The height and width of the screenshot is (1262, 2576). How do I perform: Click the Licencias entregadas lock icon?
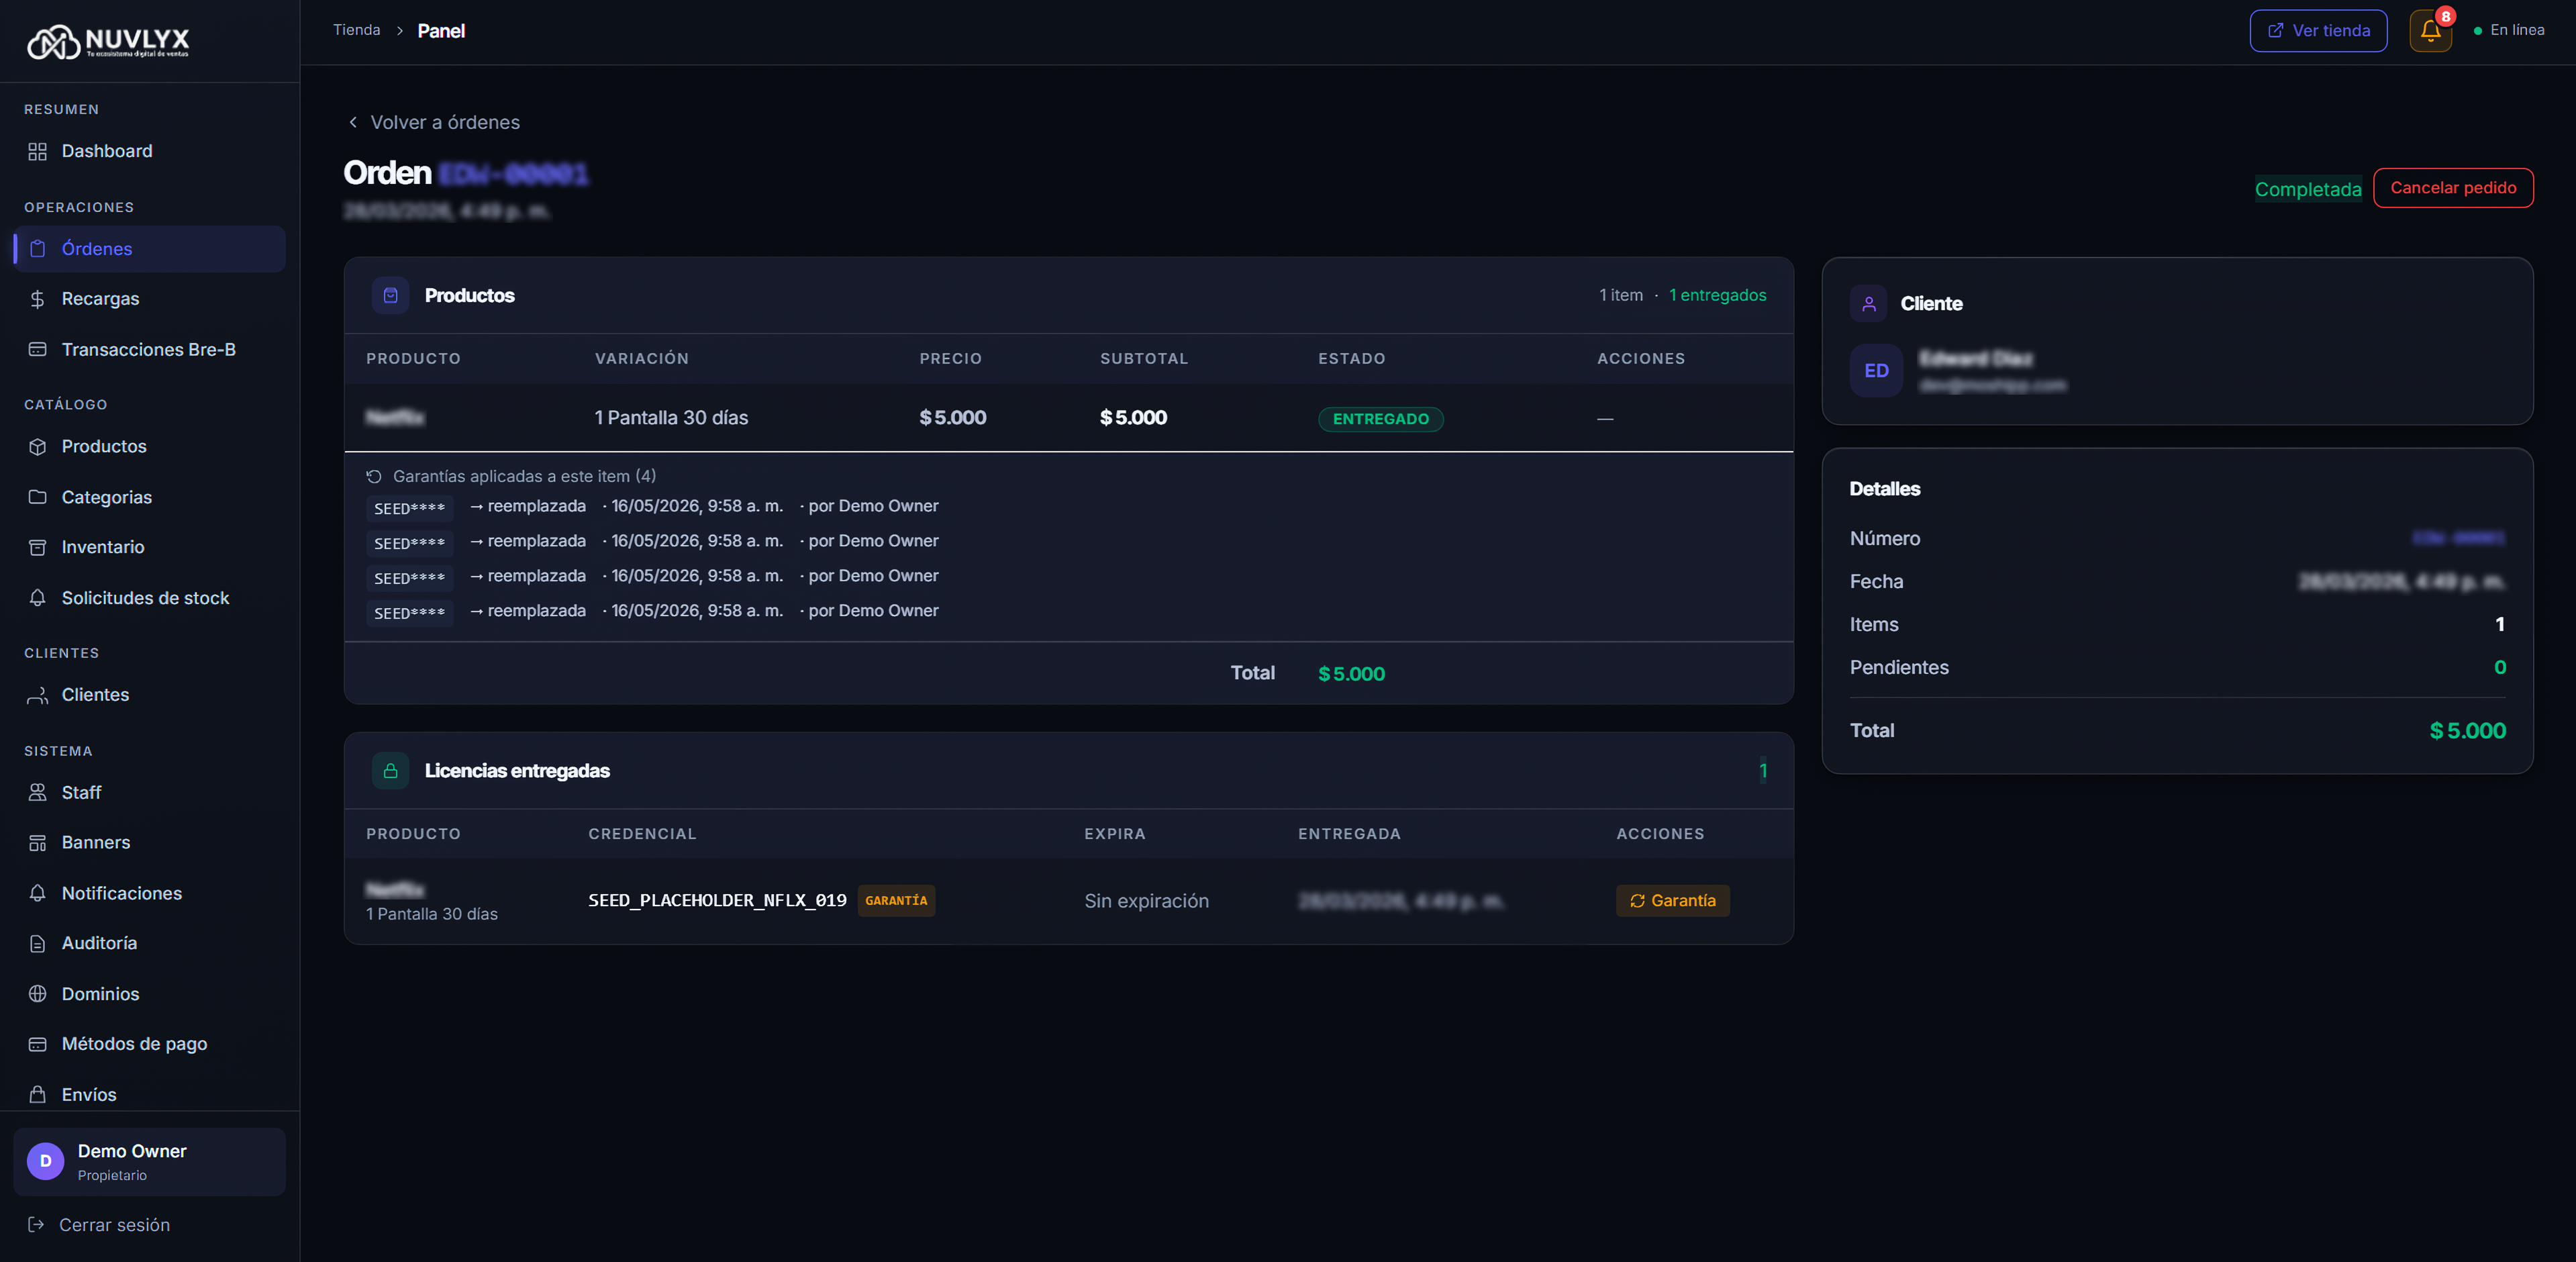(x=391, y=771)
